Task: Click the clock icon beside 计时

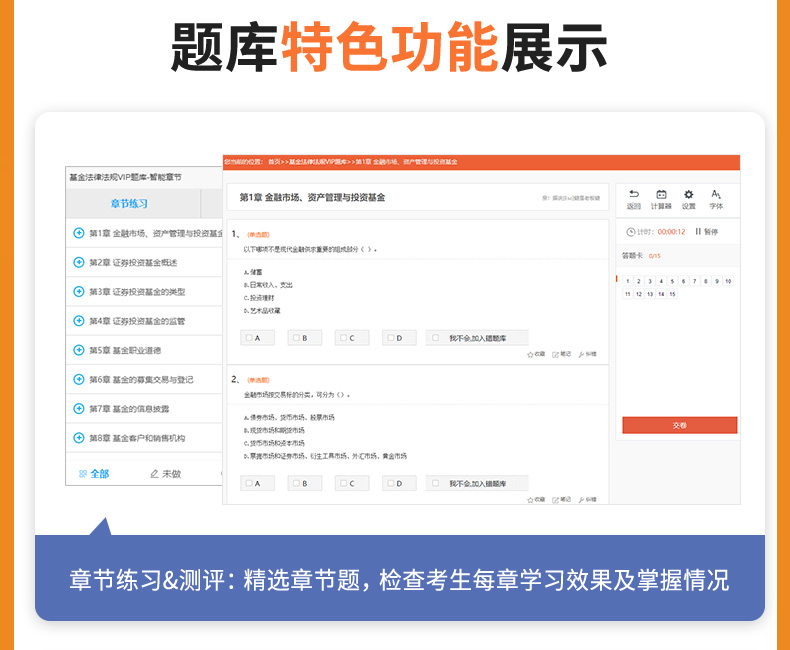Action: pyautogui.click(x=630, y=232)
